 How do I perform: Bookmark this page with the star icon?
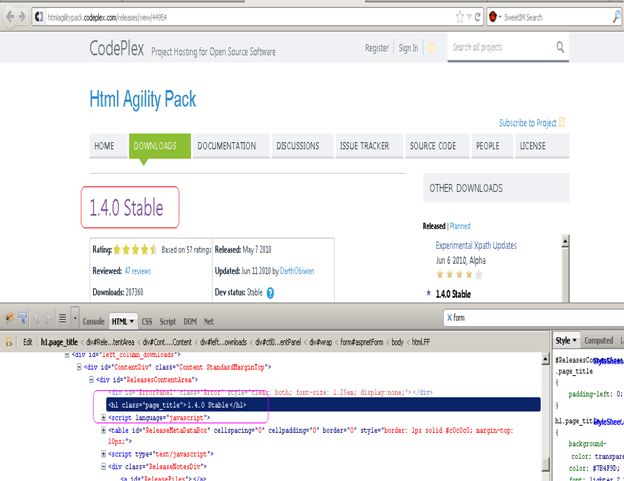pos(460,17)
